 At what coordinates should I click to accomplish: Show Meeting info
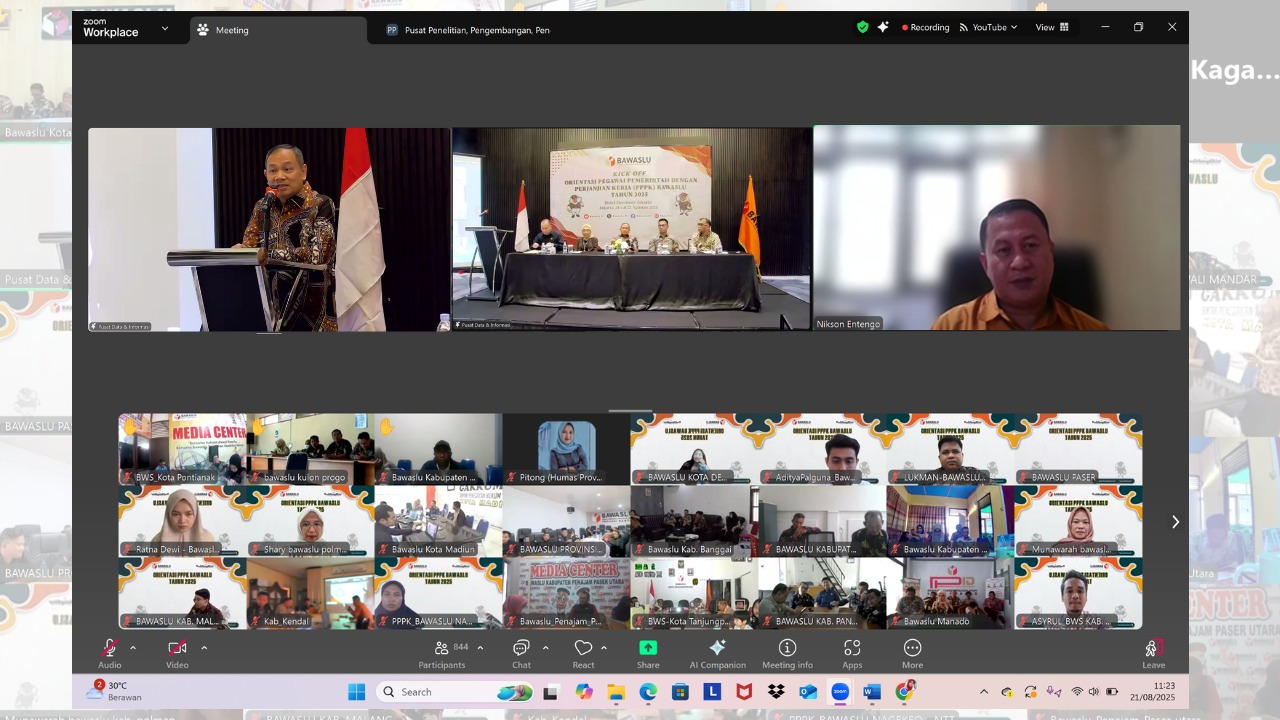coord(787,649)
